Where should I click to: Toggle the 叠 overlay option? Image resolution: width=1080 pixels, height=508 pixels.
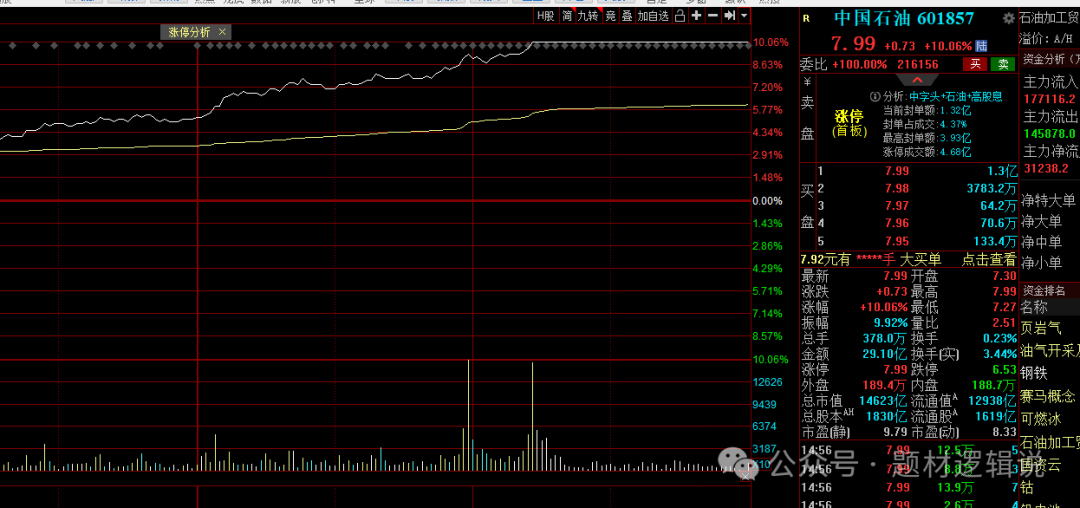pyautogui.click(x=626, y=16)
